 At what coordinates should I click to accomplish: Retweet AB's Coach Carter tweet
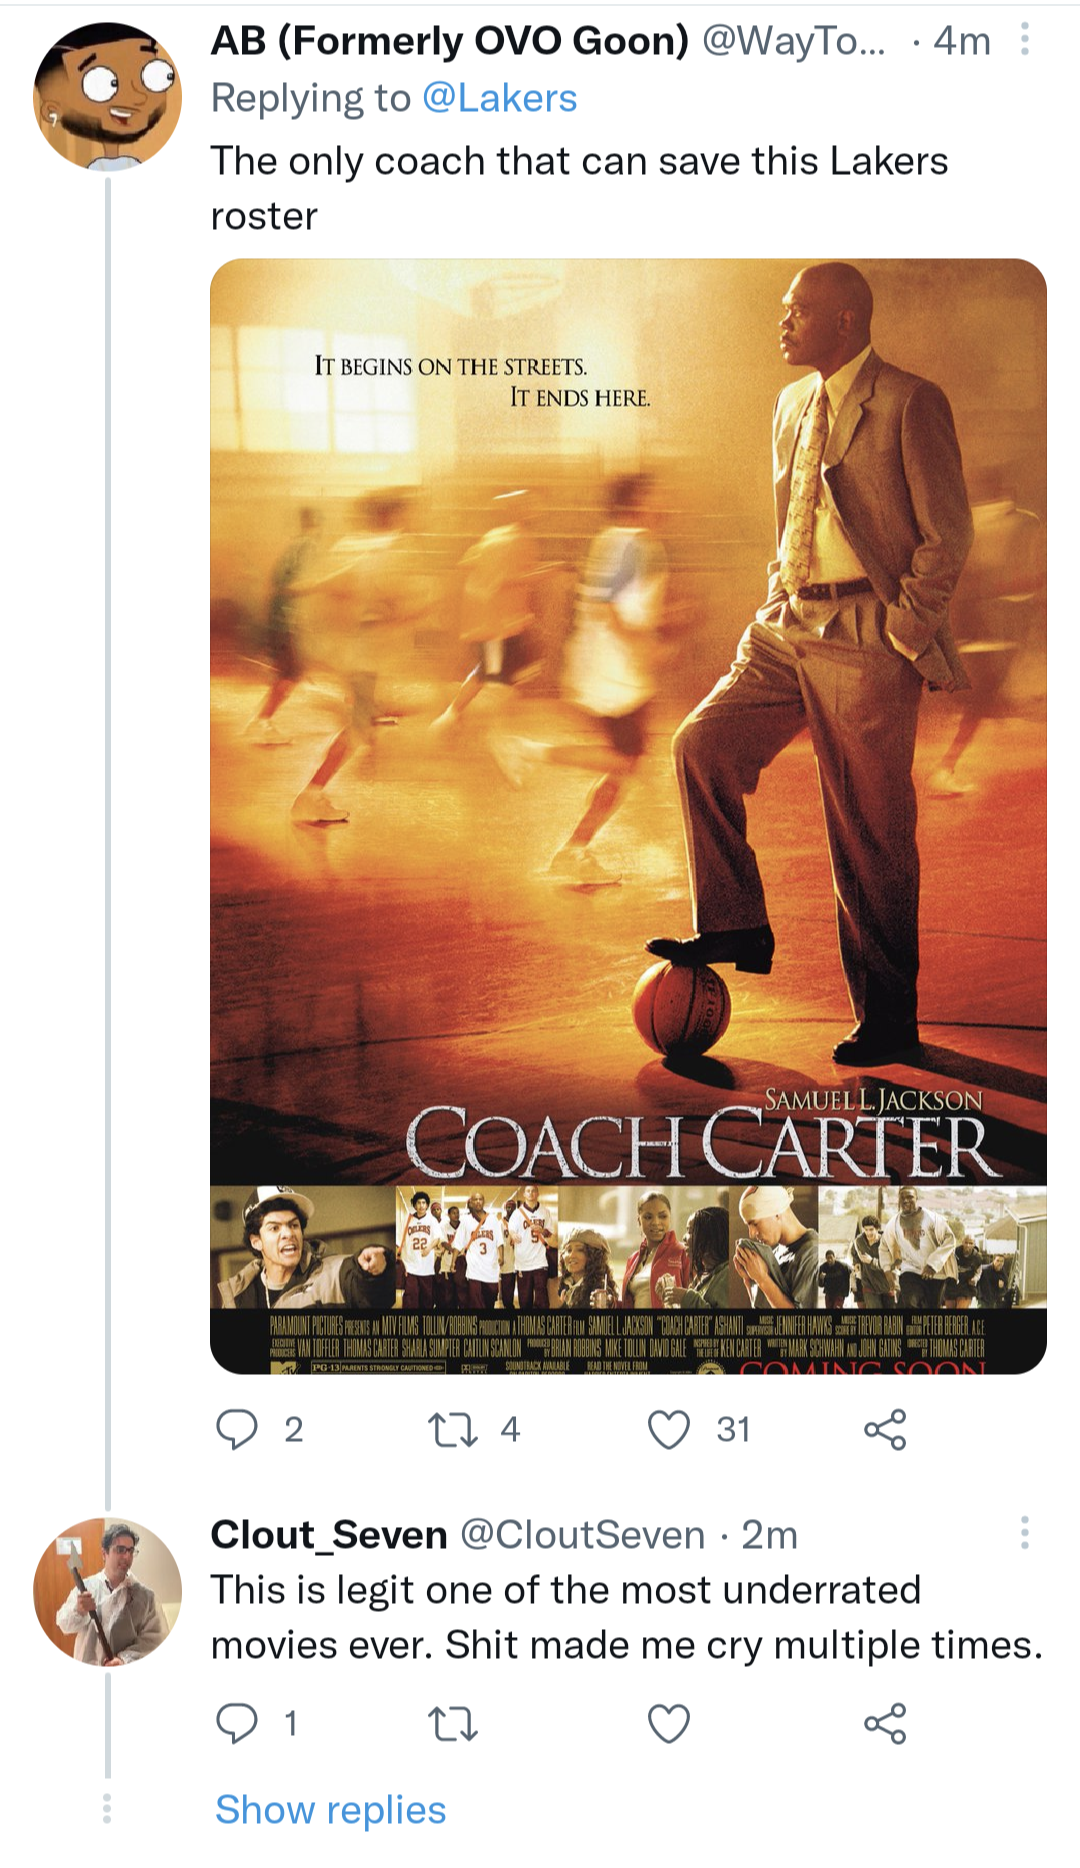pos(453,1429)
